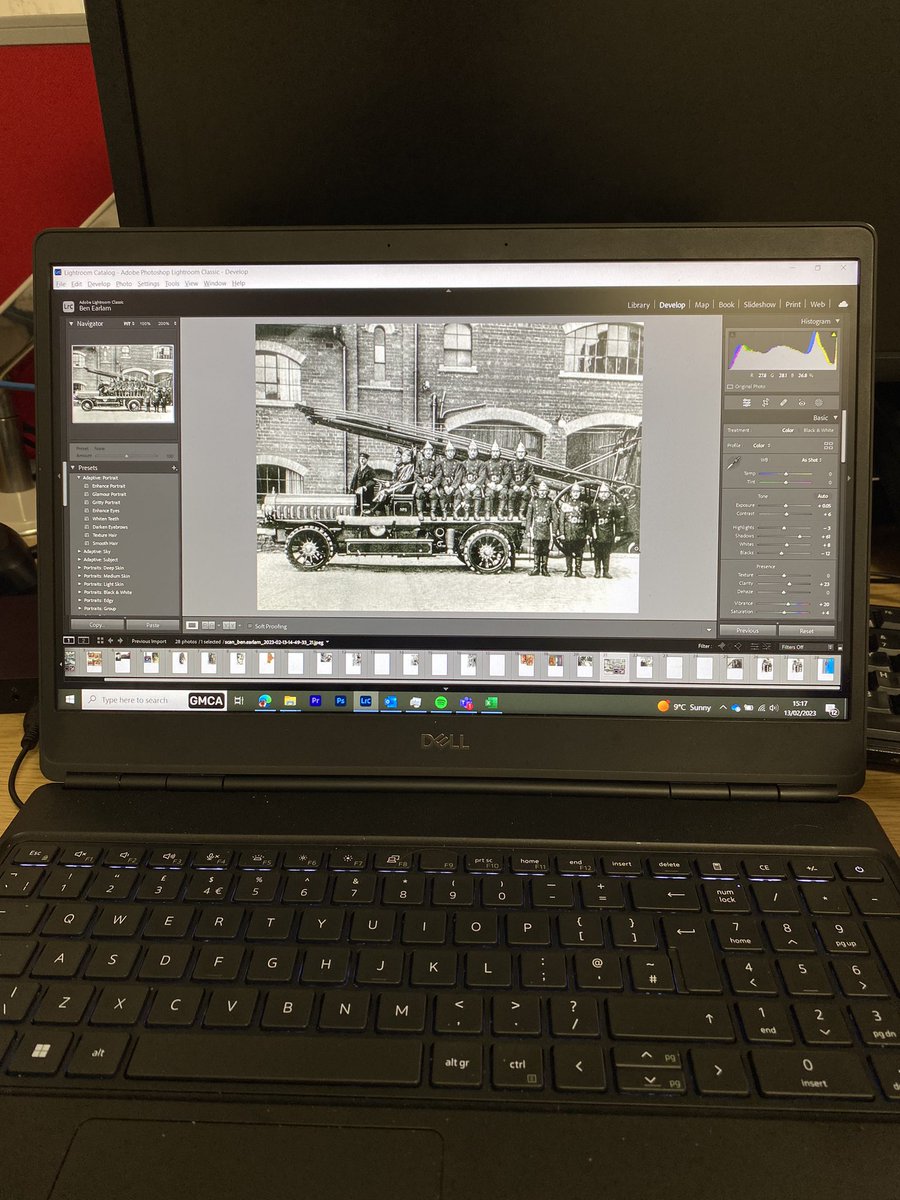Toggle the highlight clipping indicator in the histogram
This screenshot has height=1200, width=900.
pyautogui.click(x=834, y=334)
